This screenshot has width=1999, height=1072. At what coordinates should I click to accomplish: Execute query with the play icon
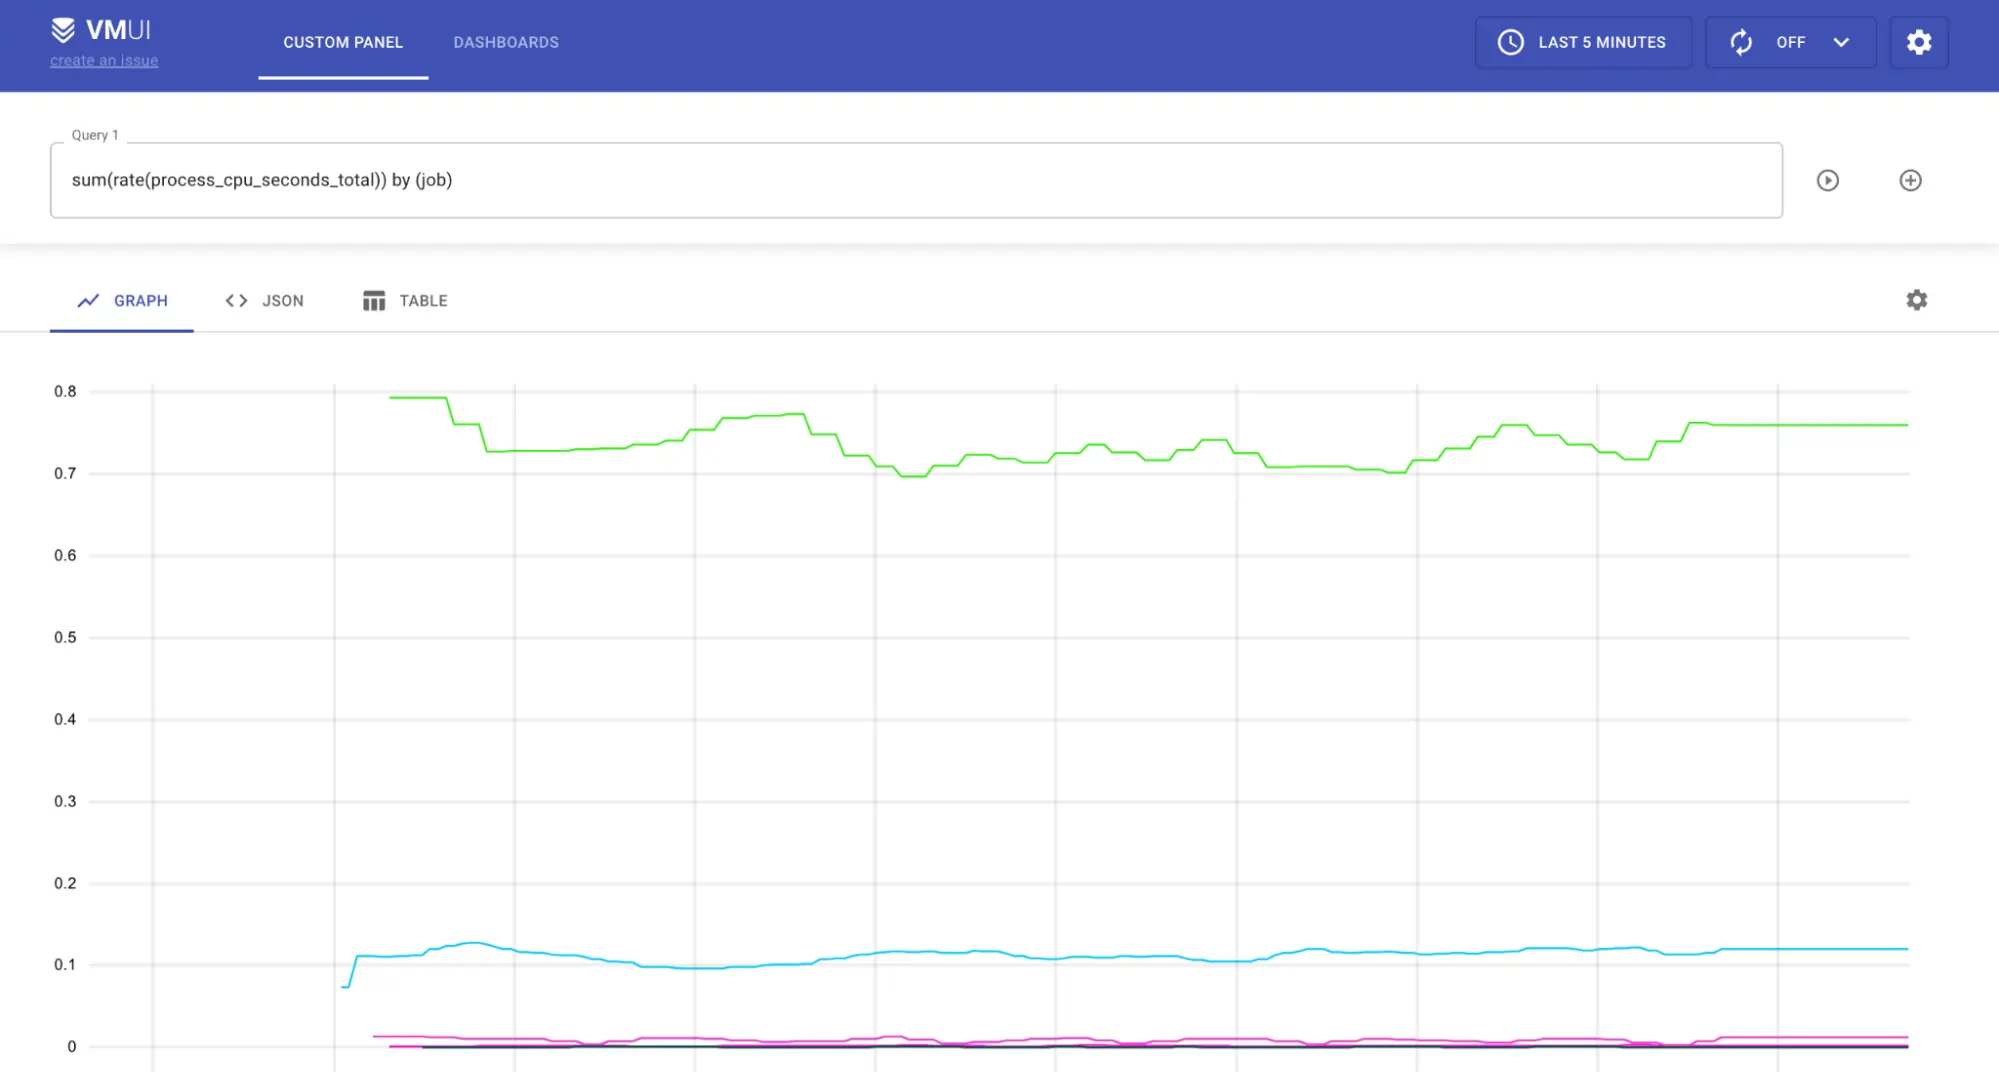(x=1827, y=180)
